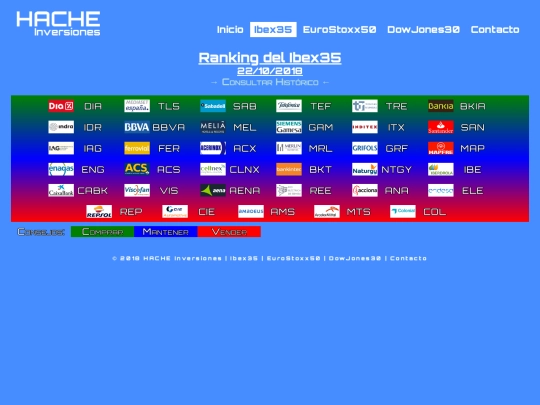Select the Ibex35 navigation tab
This screenshot has width=540, height=405.
pos(273,30)
